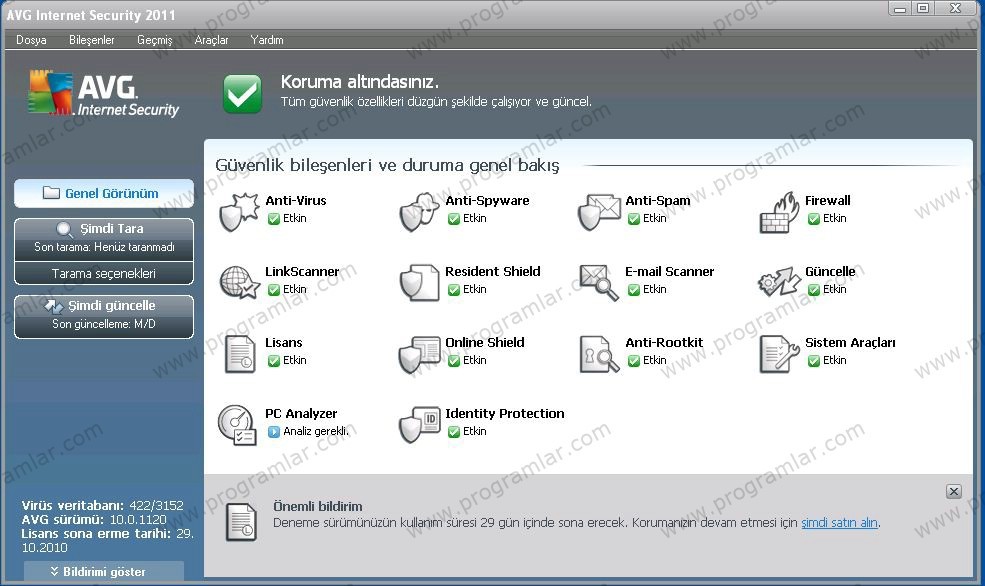Select the Genel Görünüm sidebar tab
Screen dimensions: 985x586
104,193
